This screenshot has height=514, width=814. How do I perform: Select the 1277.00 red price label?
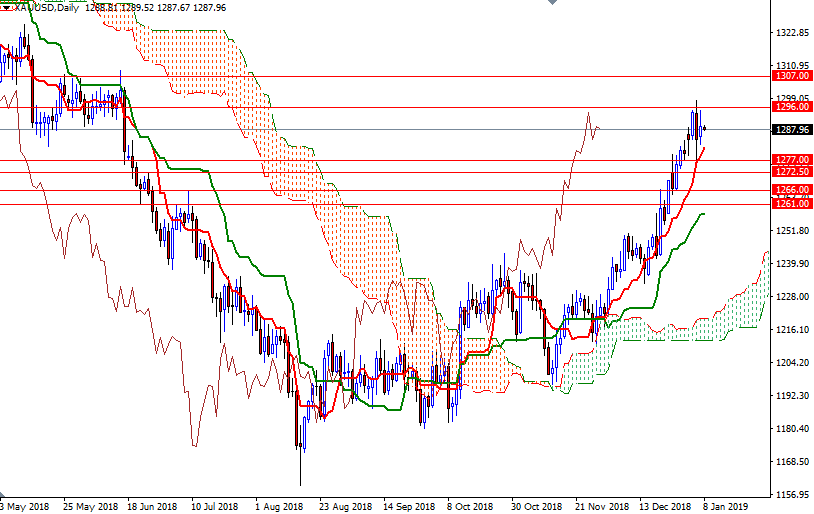click(791, 160)
